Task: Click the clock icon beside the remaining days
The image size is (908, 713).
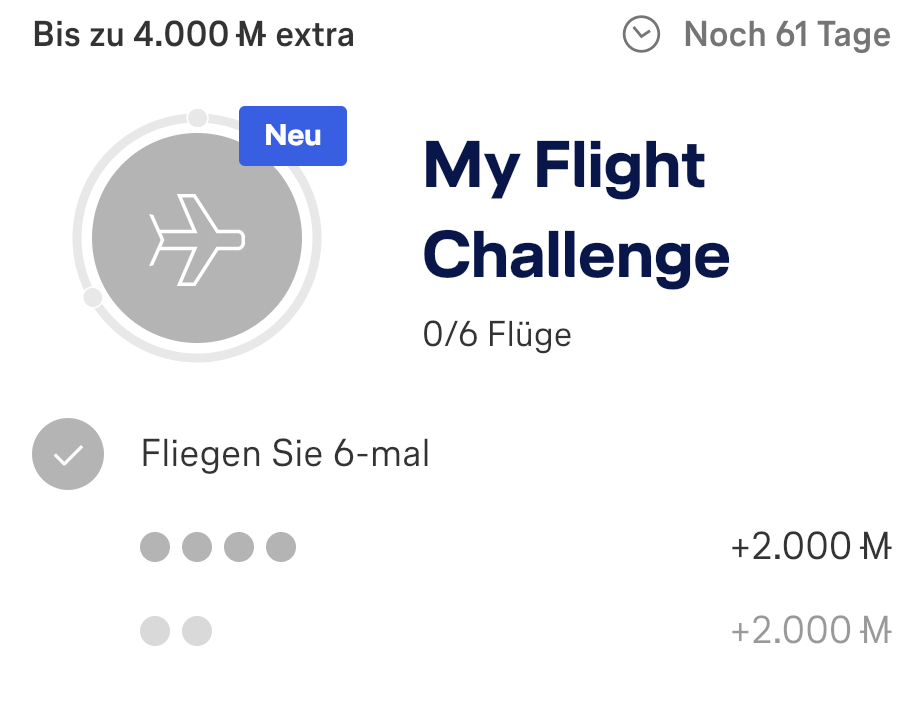Action: click(x=641, y=35)
